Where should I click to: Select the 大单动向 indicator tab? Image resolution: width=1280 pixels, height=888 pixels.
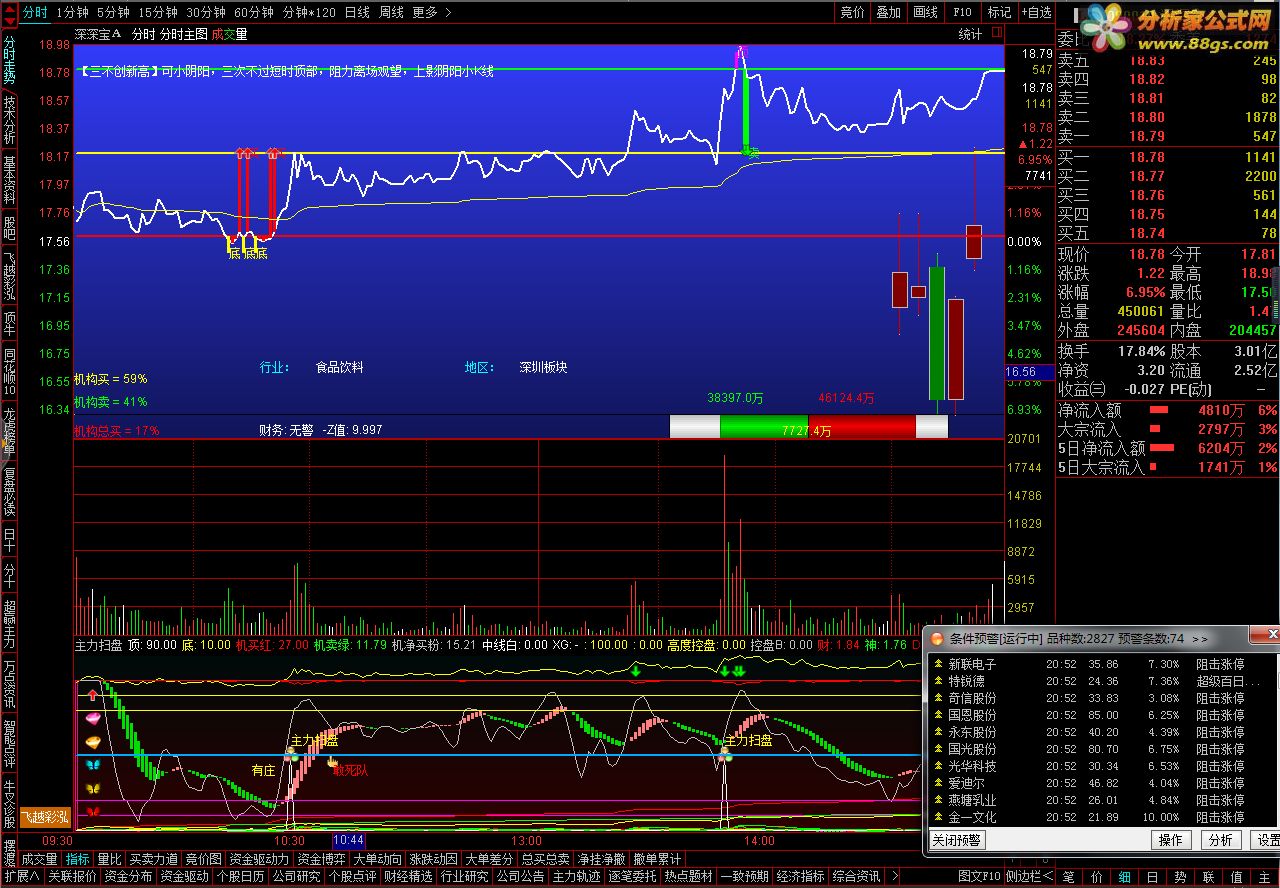(378, 859)
